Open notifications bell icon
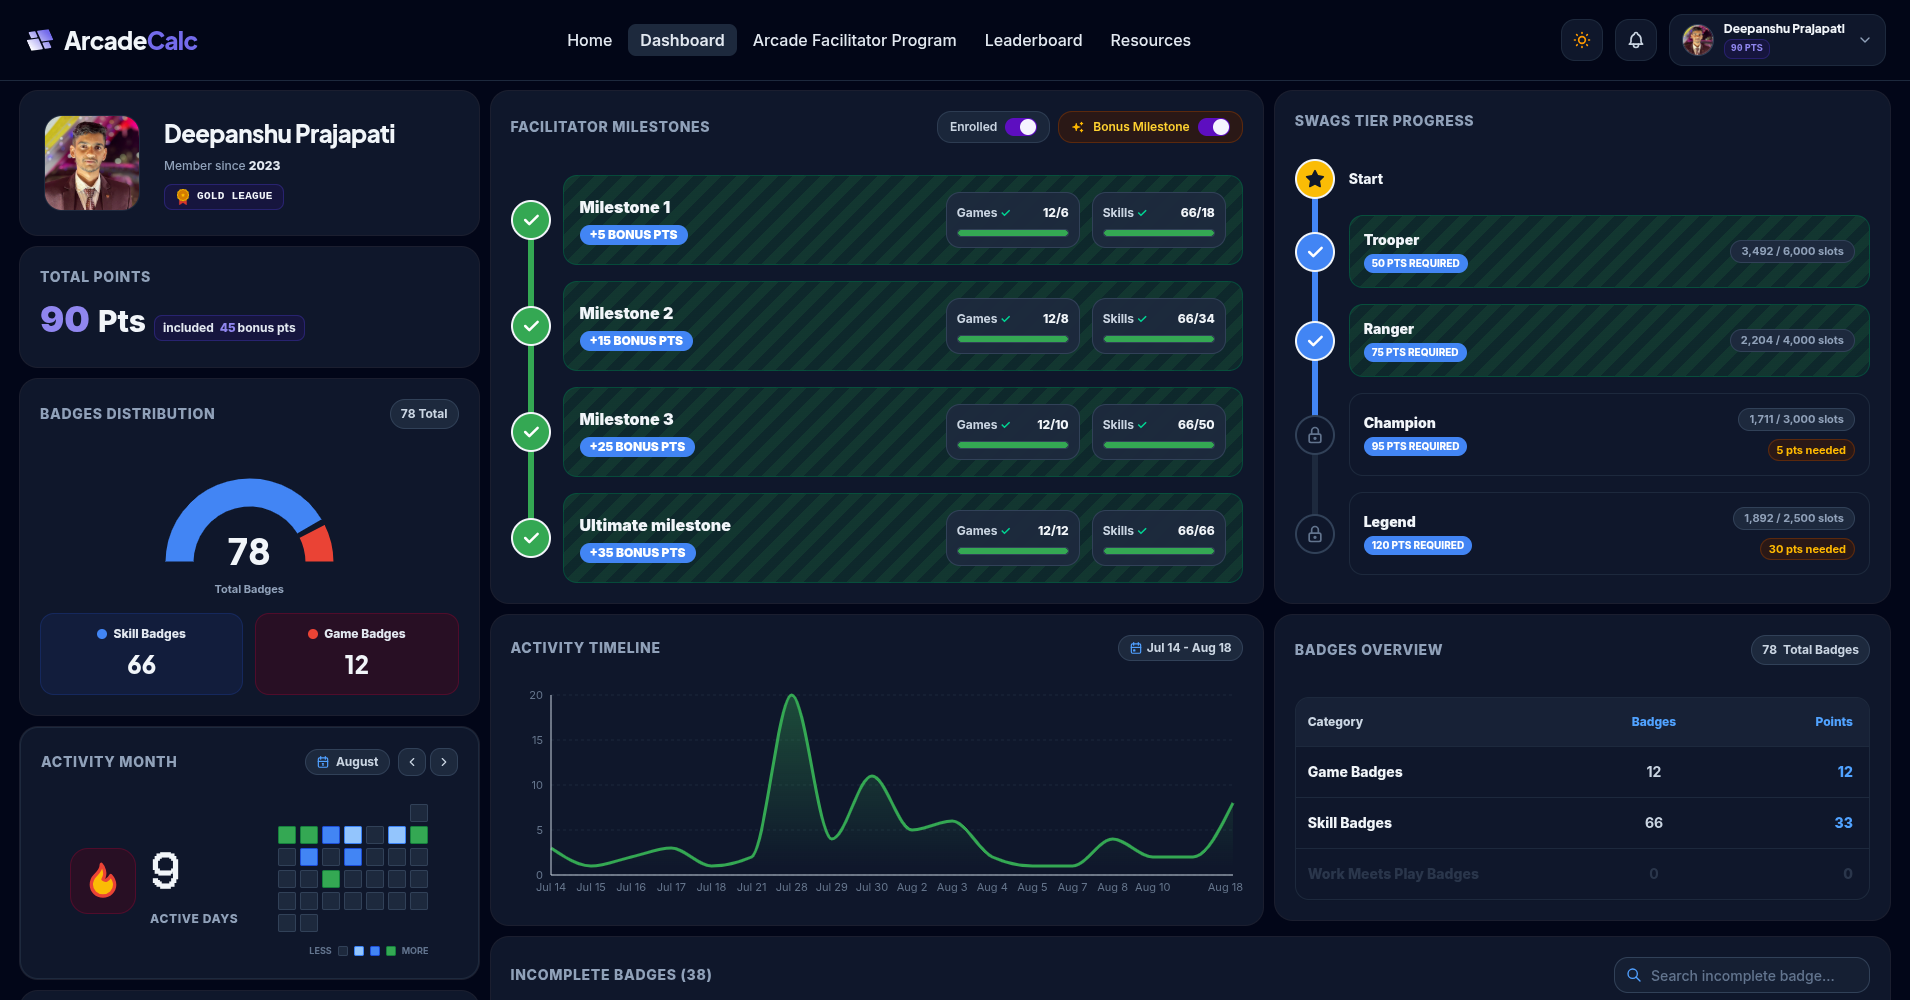1910x1000 pixels. tap(1636, 40)
